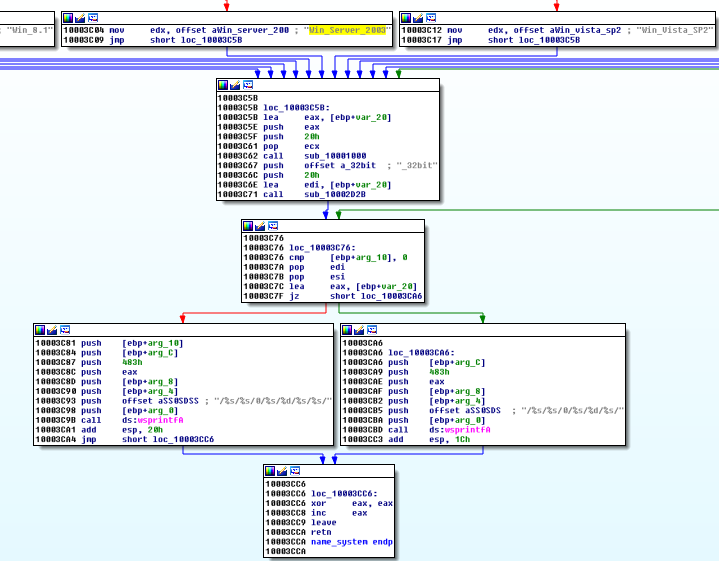Click group-nodes icon of Win_Vista_SP2 node

point(431,18)
